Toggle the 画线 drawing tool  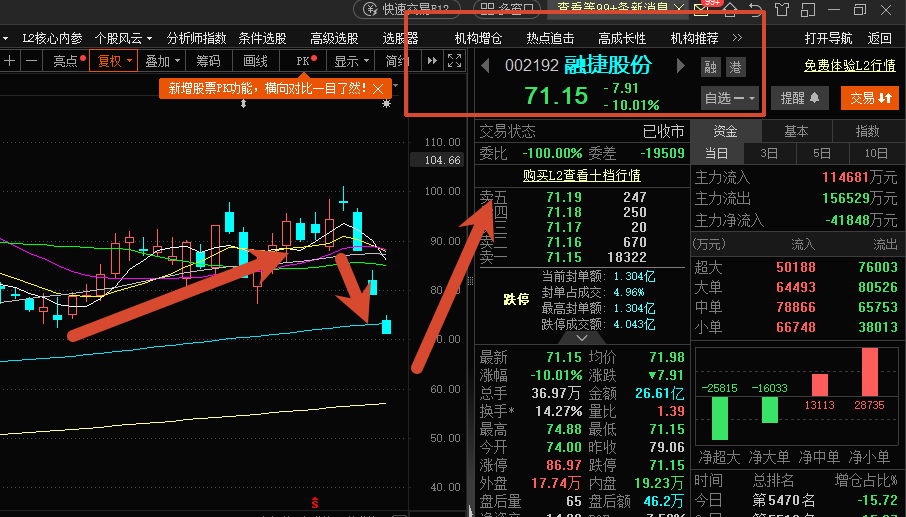(x=255, y=61)
